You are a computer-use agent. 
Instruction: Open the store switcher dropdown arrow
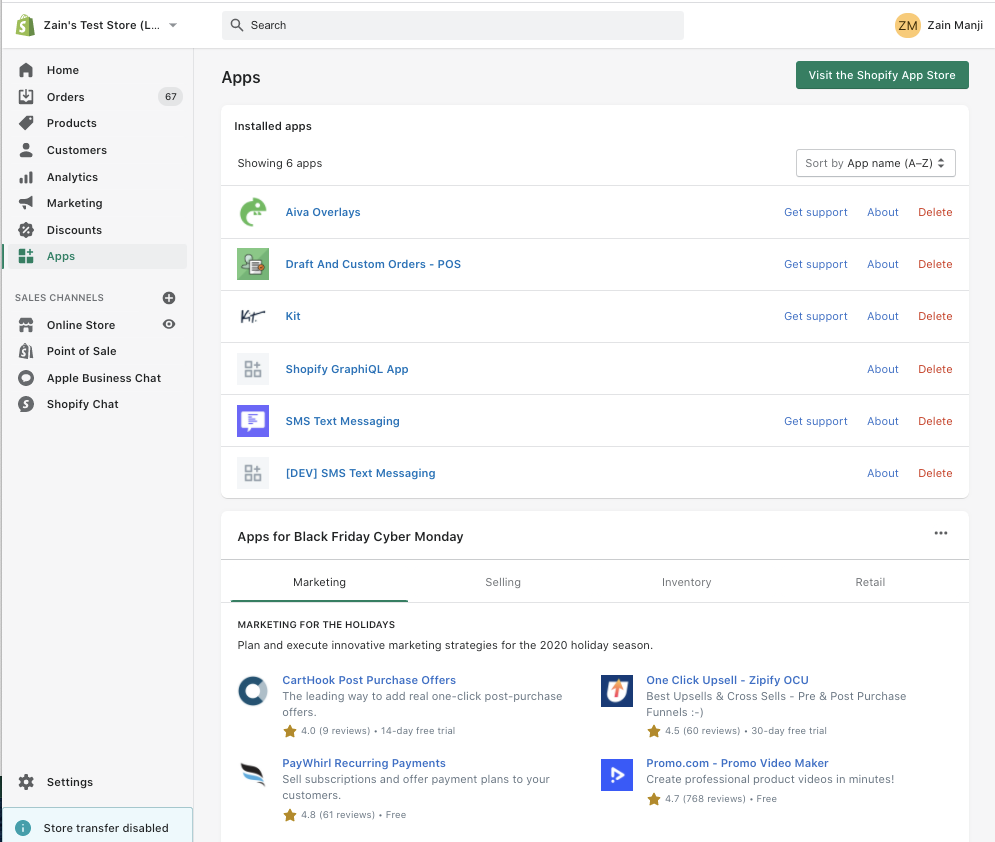pos(173,25)
